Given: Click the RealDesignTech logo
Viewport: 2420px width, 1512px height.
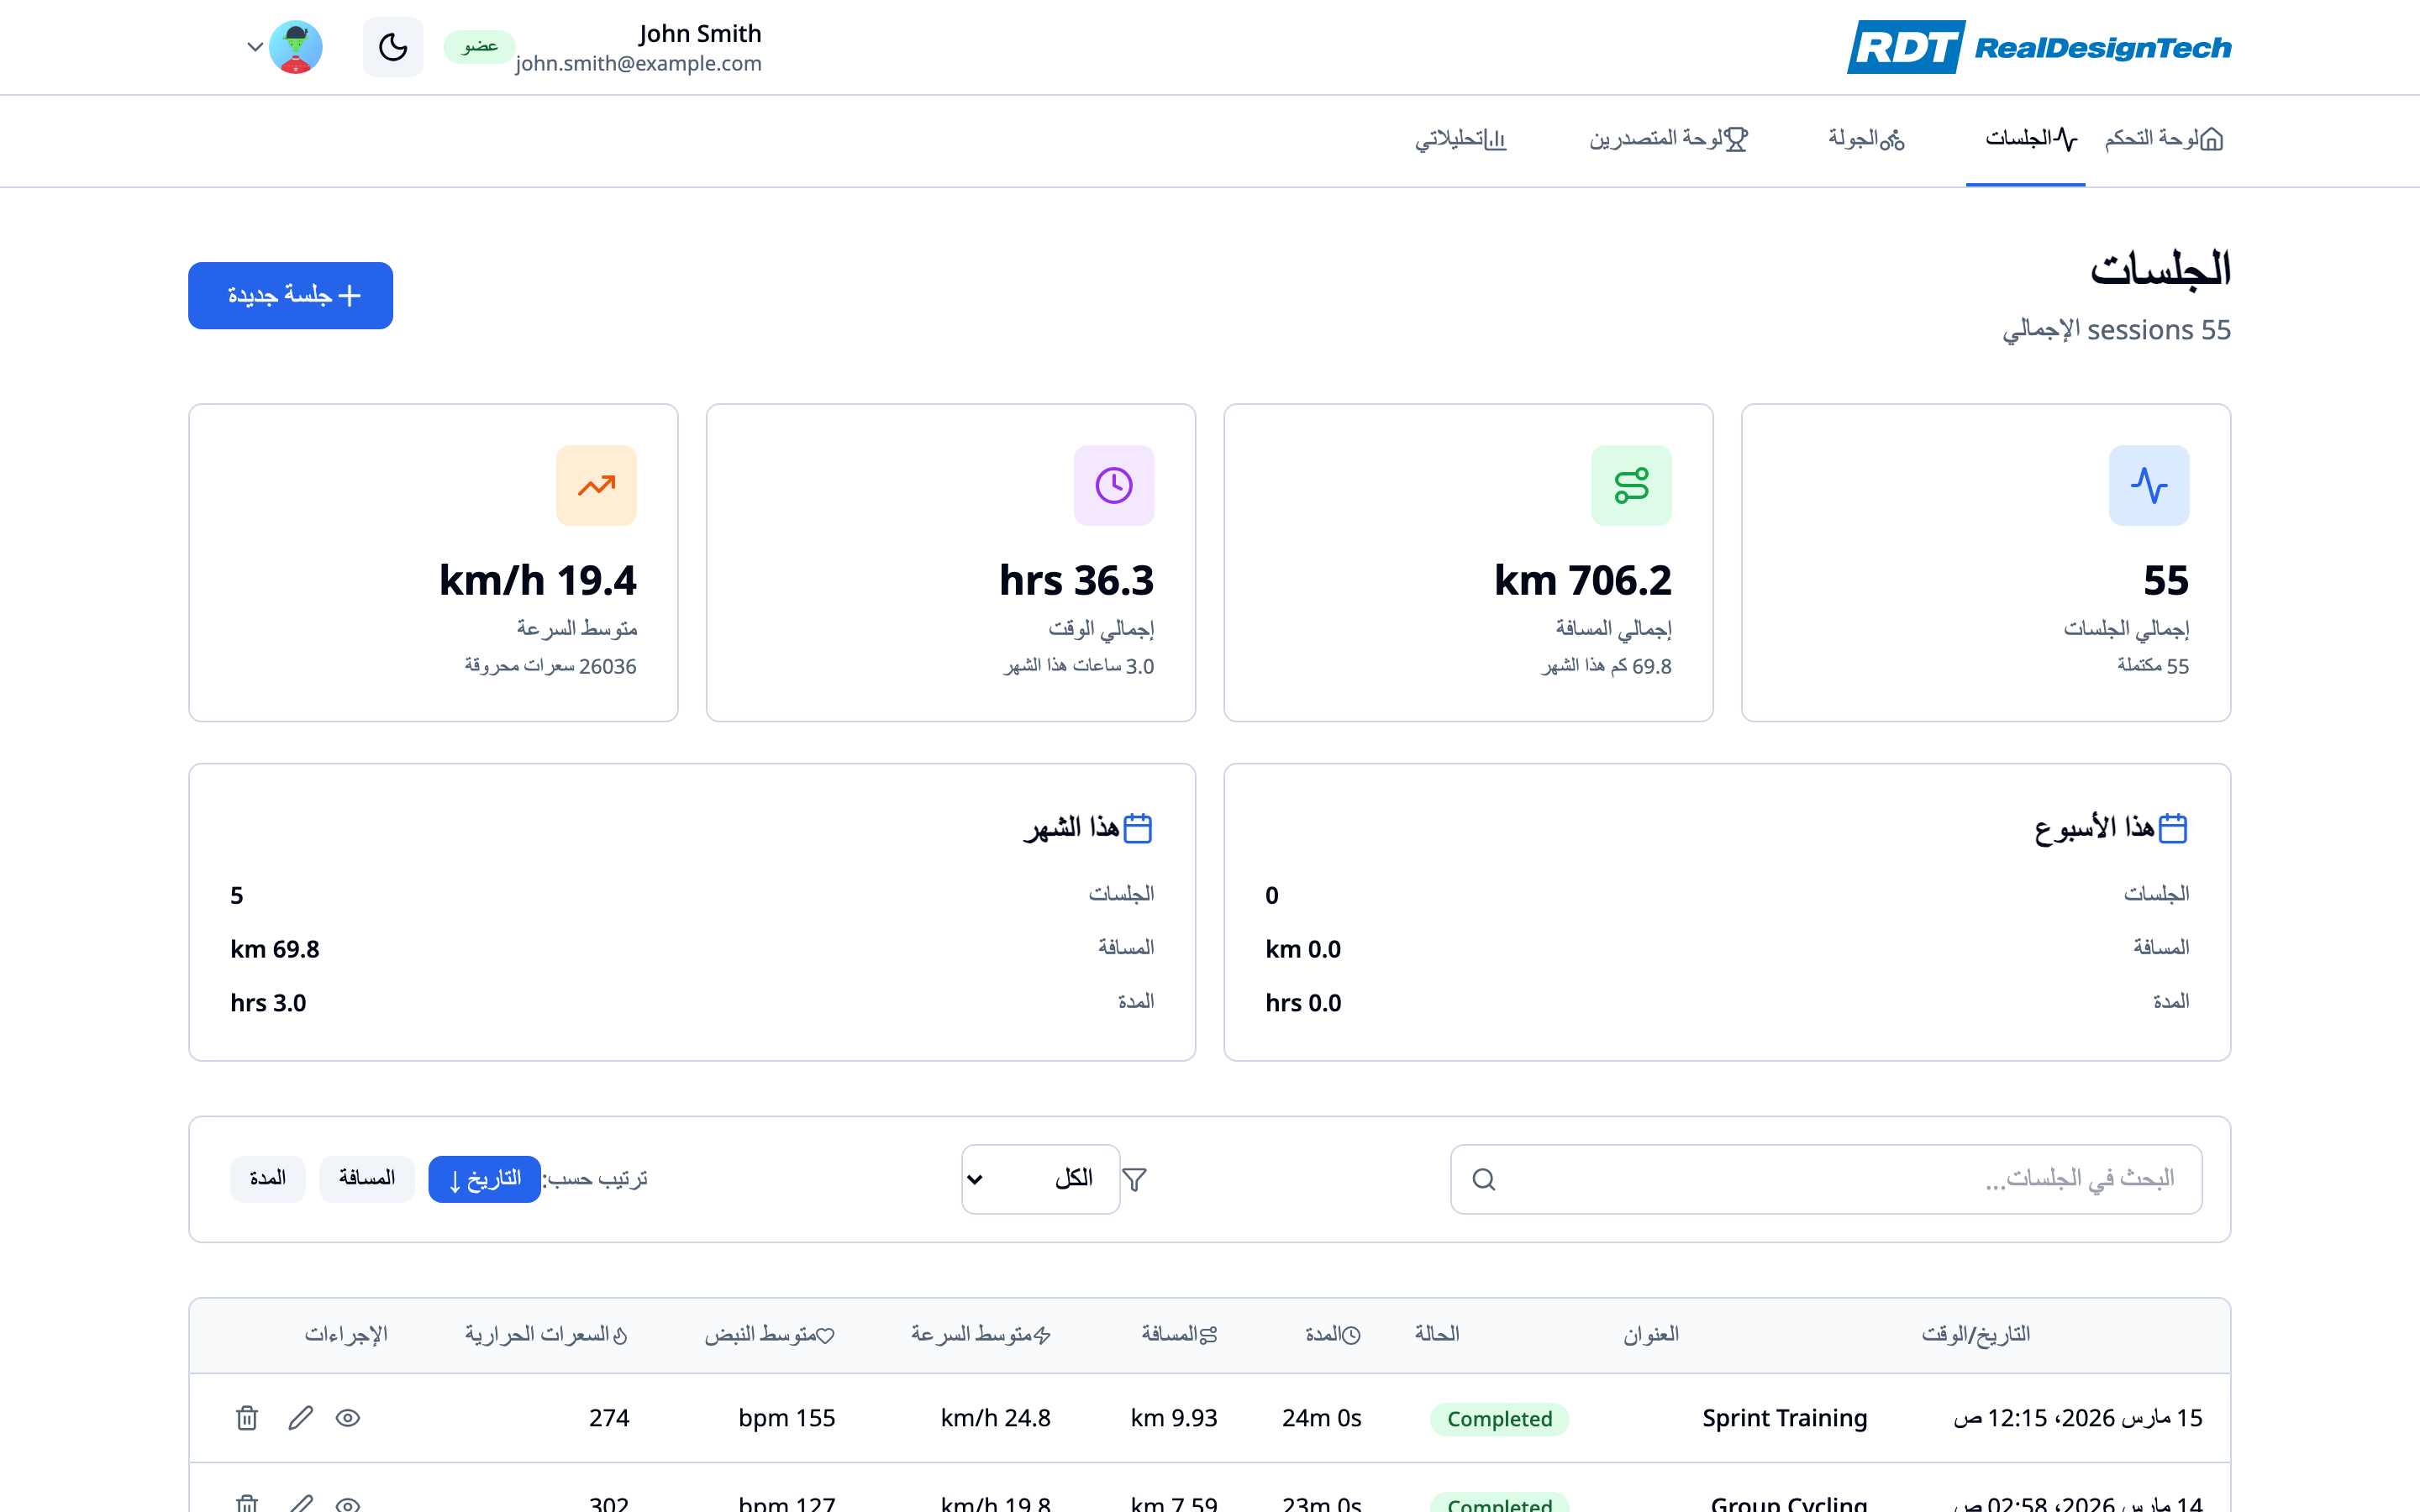Looking at the screenshot, I should (2039, 47).
